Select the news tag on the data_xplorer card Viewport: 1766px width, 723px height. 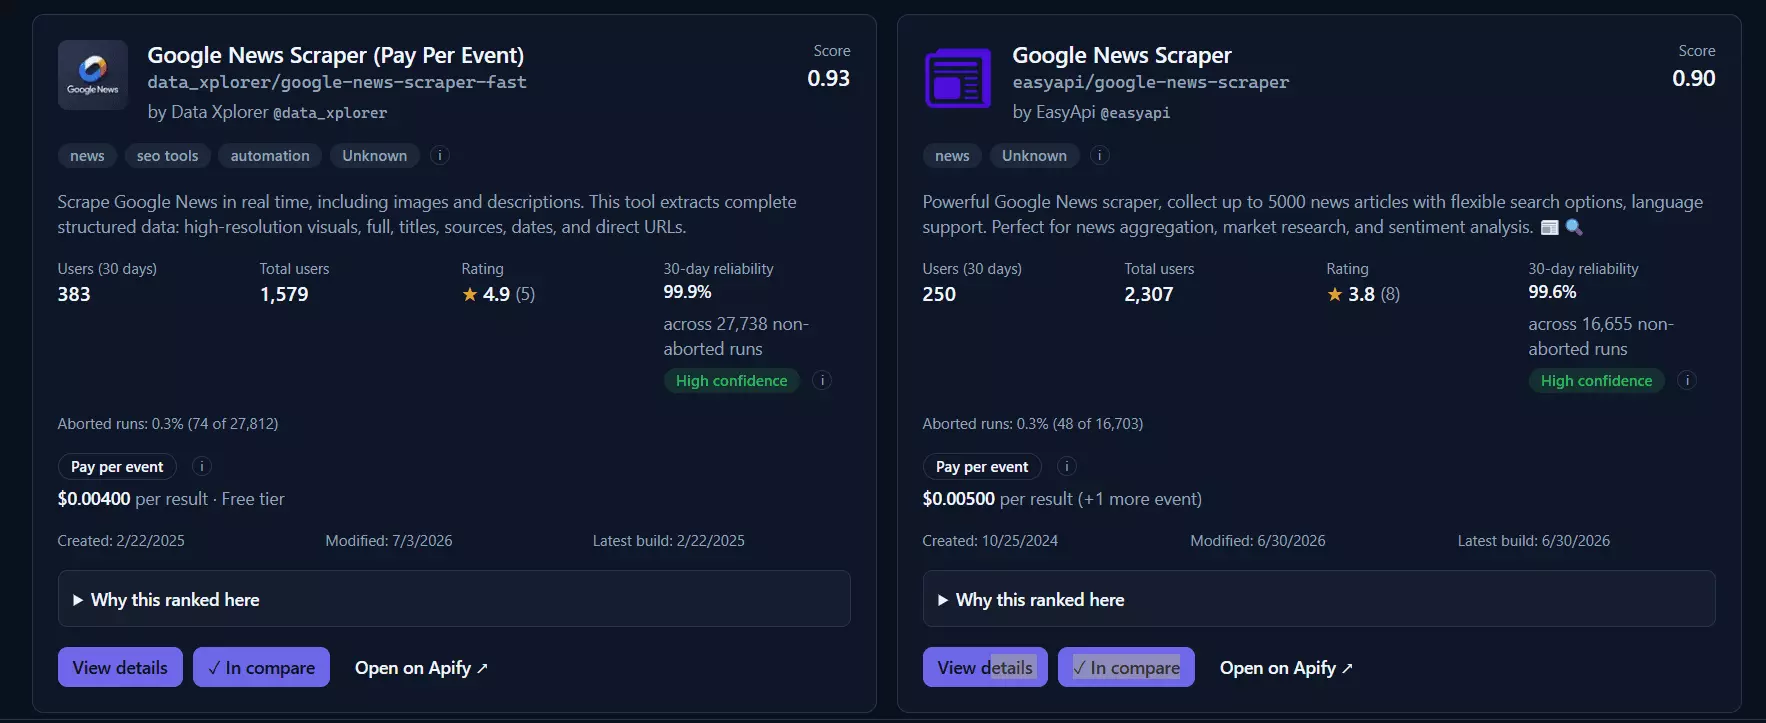pos(87,156)
